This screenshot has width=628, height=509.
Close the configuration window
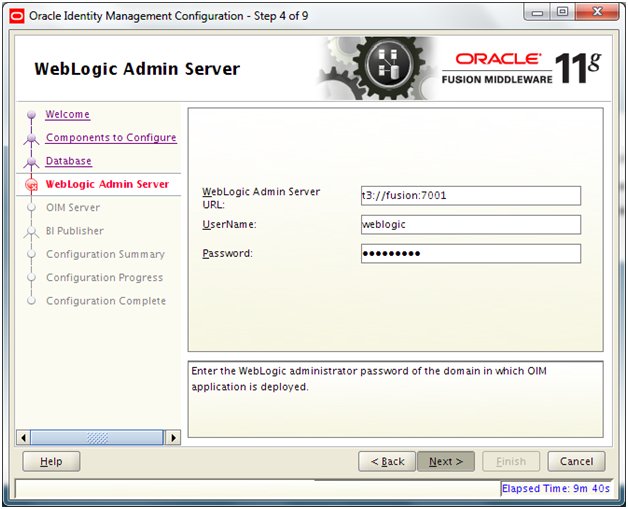pos(597,12)
